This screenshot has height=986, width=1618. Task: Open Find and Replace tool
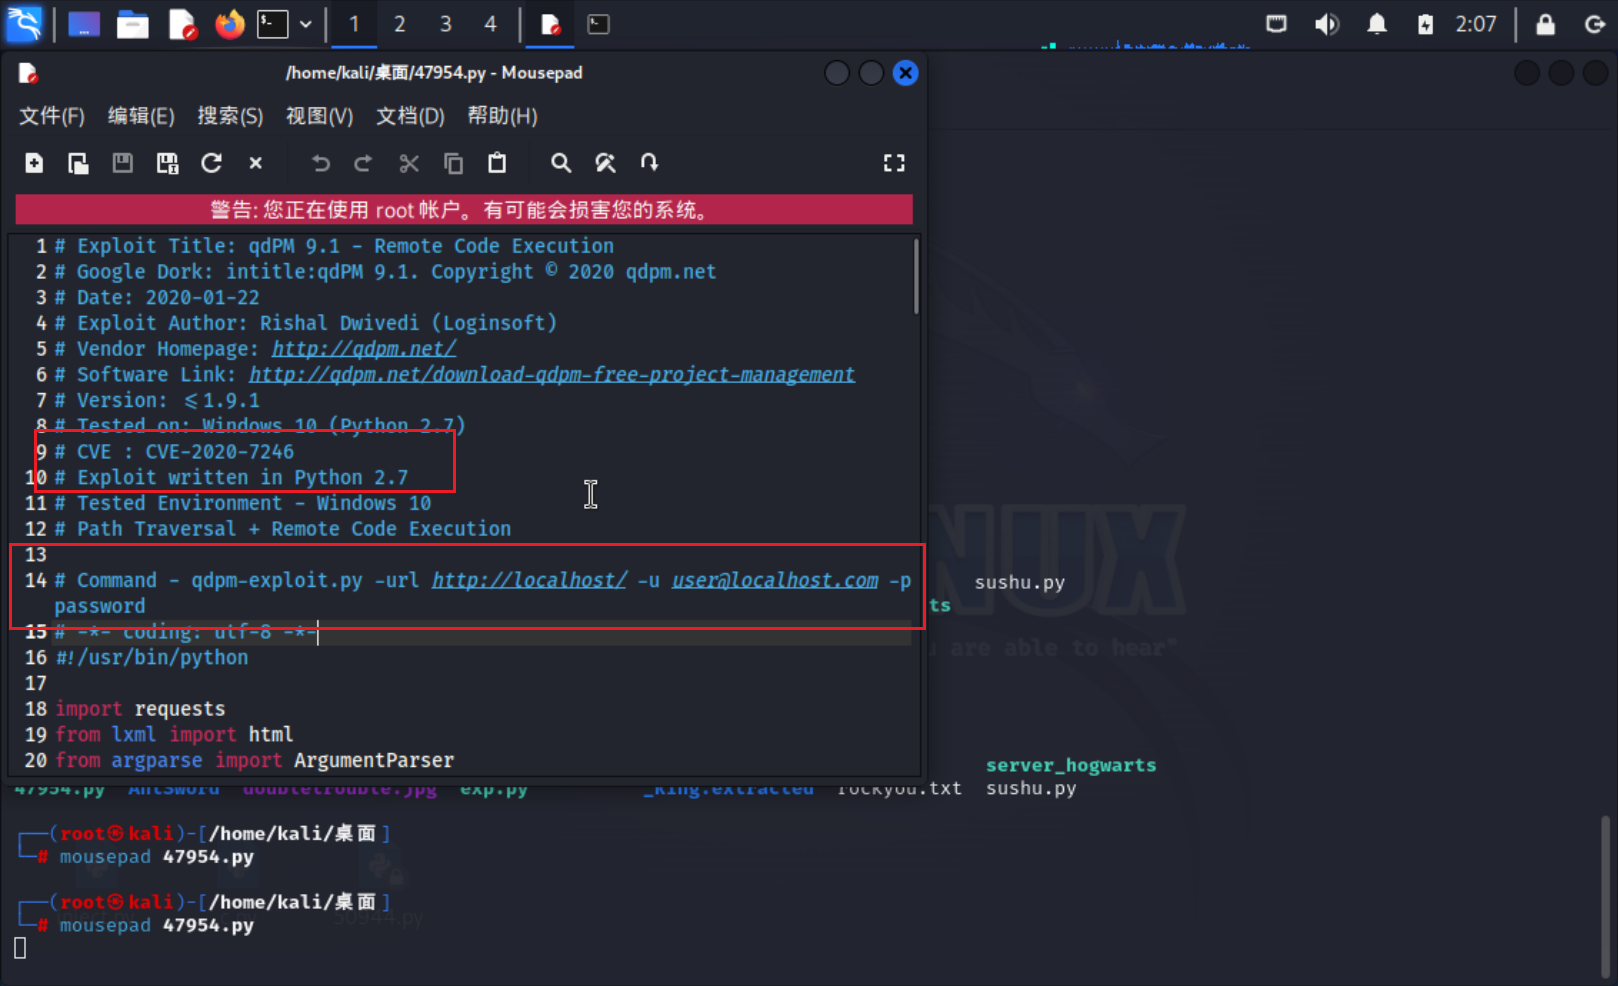tap(605, 163)
